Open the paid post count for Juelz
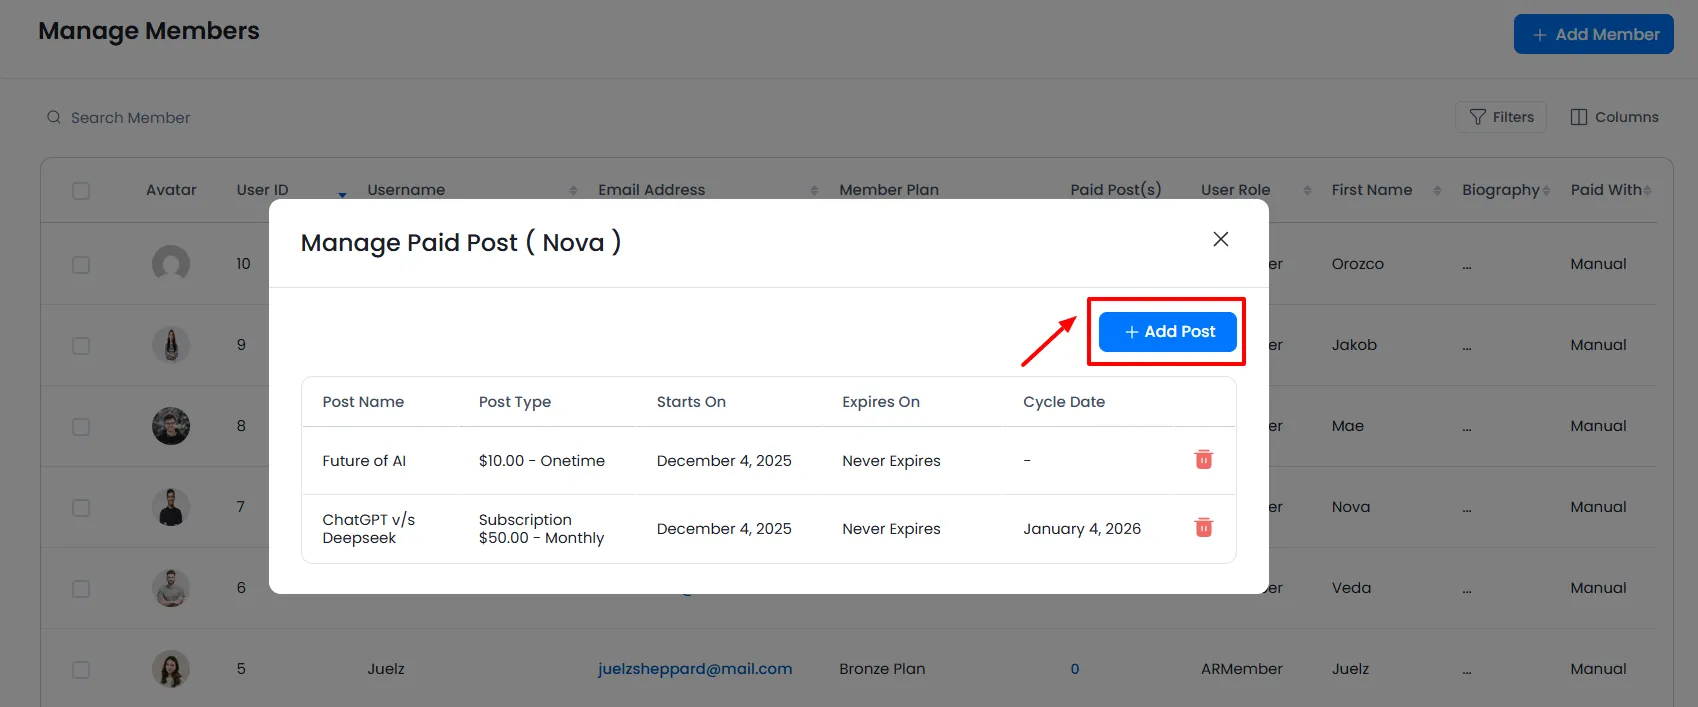Viewport: 1698px width, 707px height. [x=1075, y=669]
